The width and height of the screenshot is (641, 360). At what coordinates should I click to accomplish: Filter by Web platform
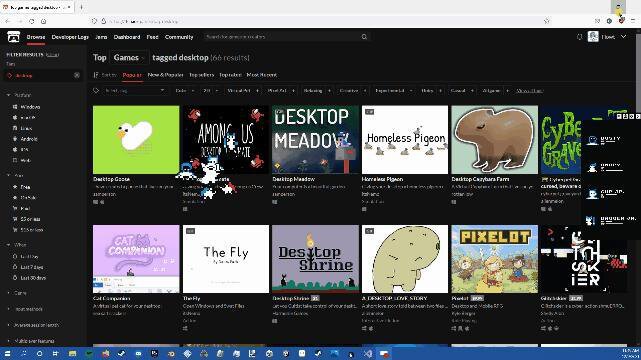25,160
